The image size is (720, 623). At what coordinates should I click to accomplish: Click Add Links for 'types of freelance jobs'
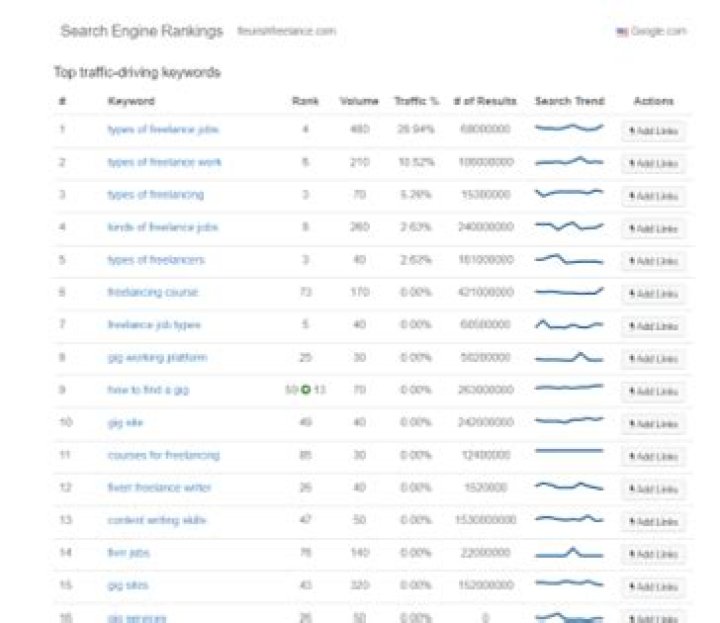point(653,131)
